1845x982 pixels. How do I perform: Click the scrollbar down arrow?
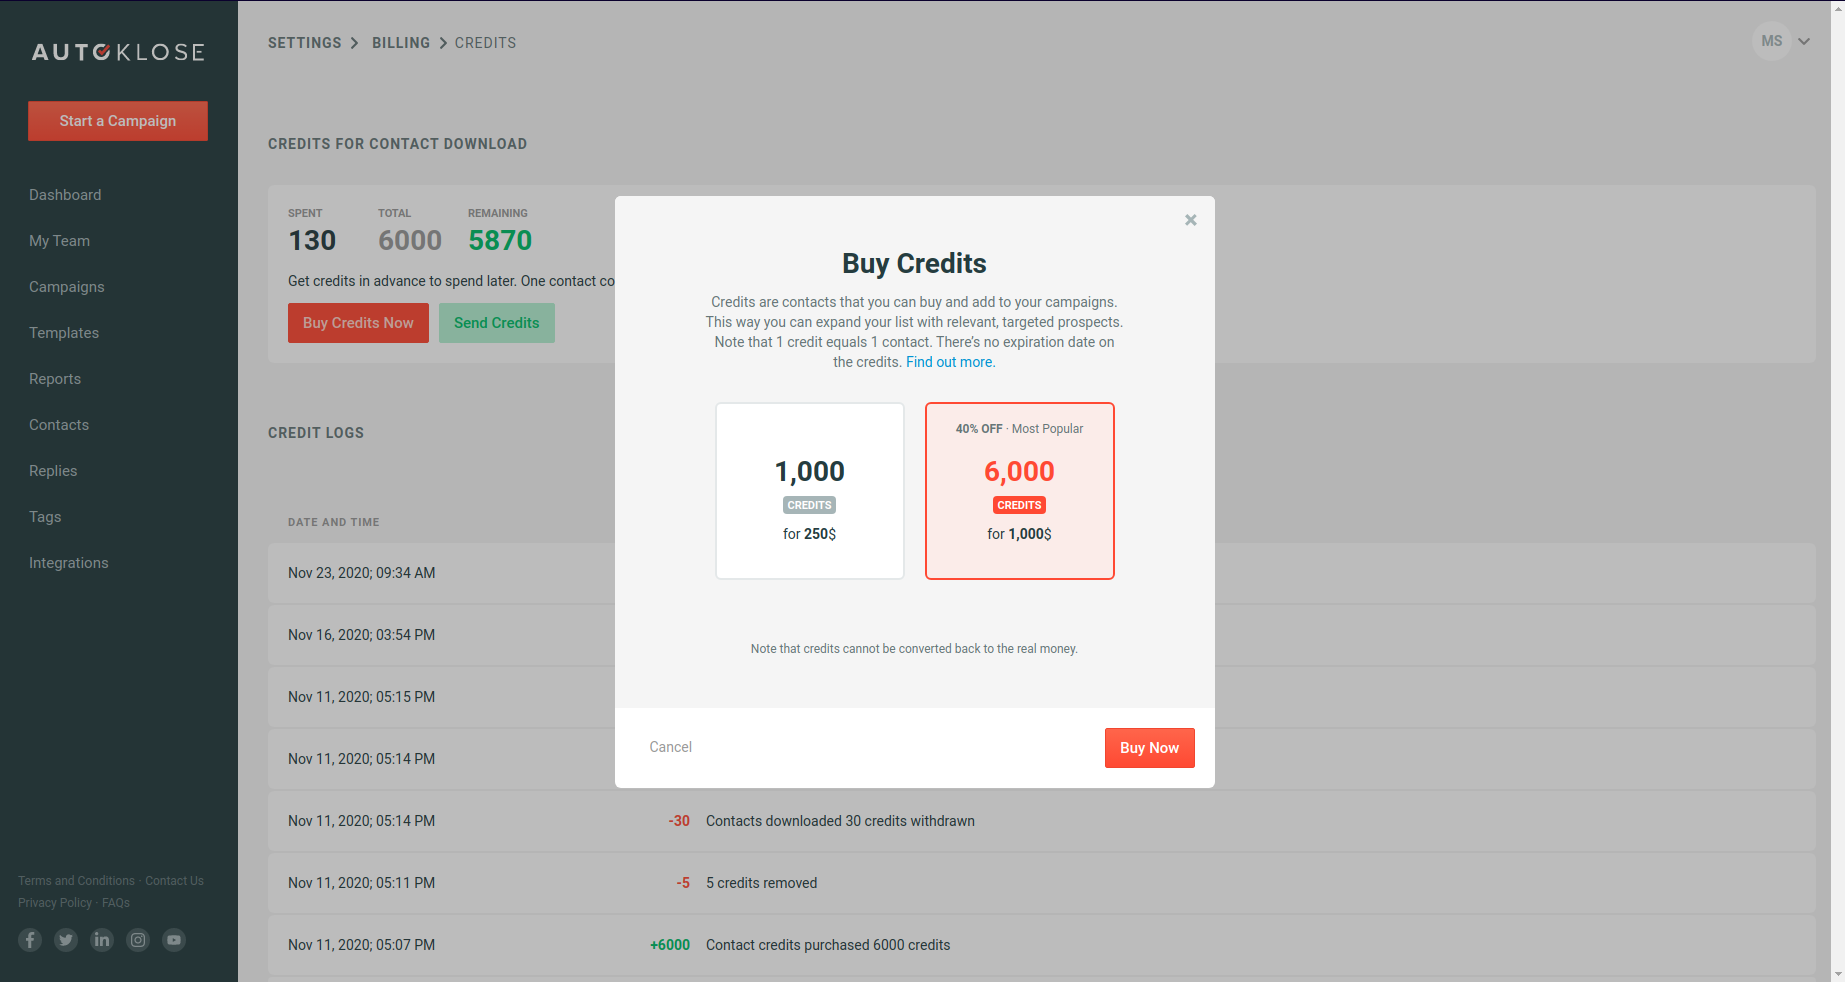pyautogui.click(x=1838, y=973)
